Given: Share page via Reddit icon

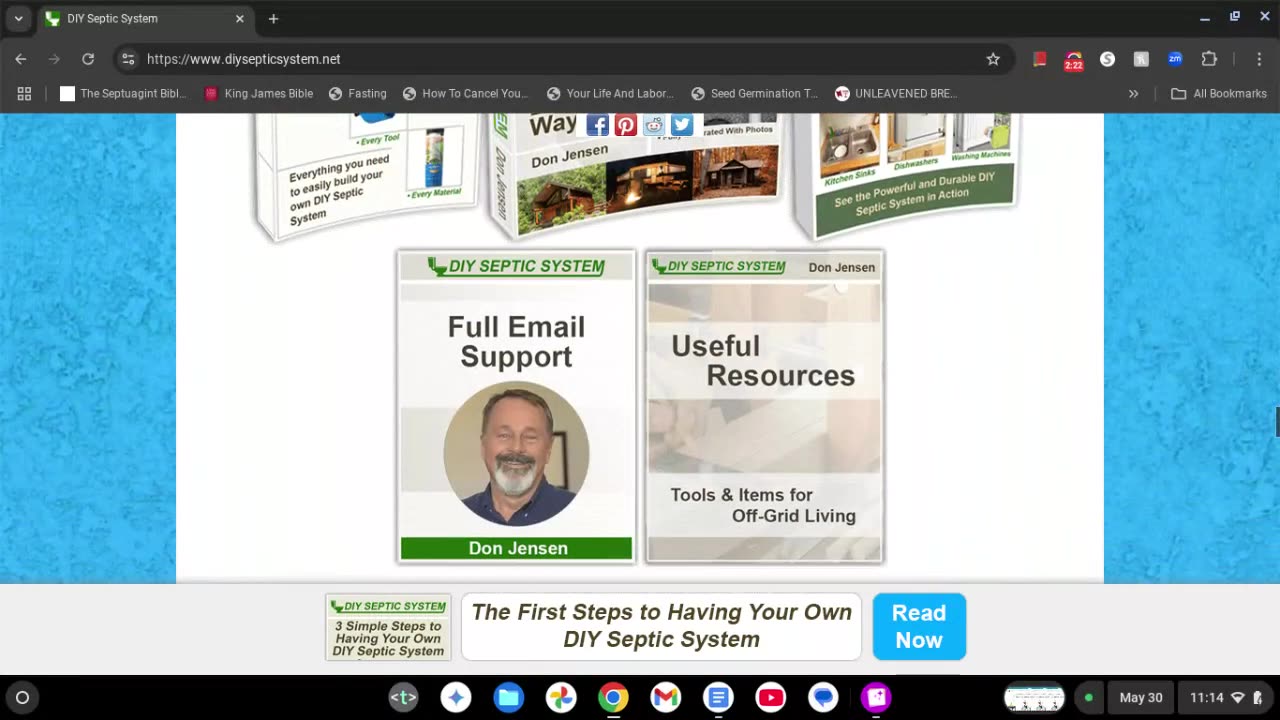Looking at the screenshot, I should coord(653,125).
